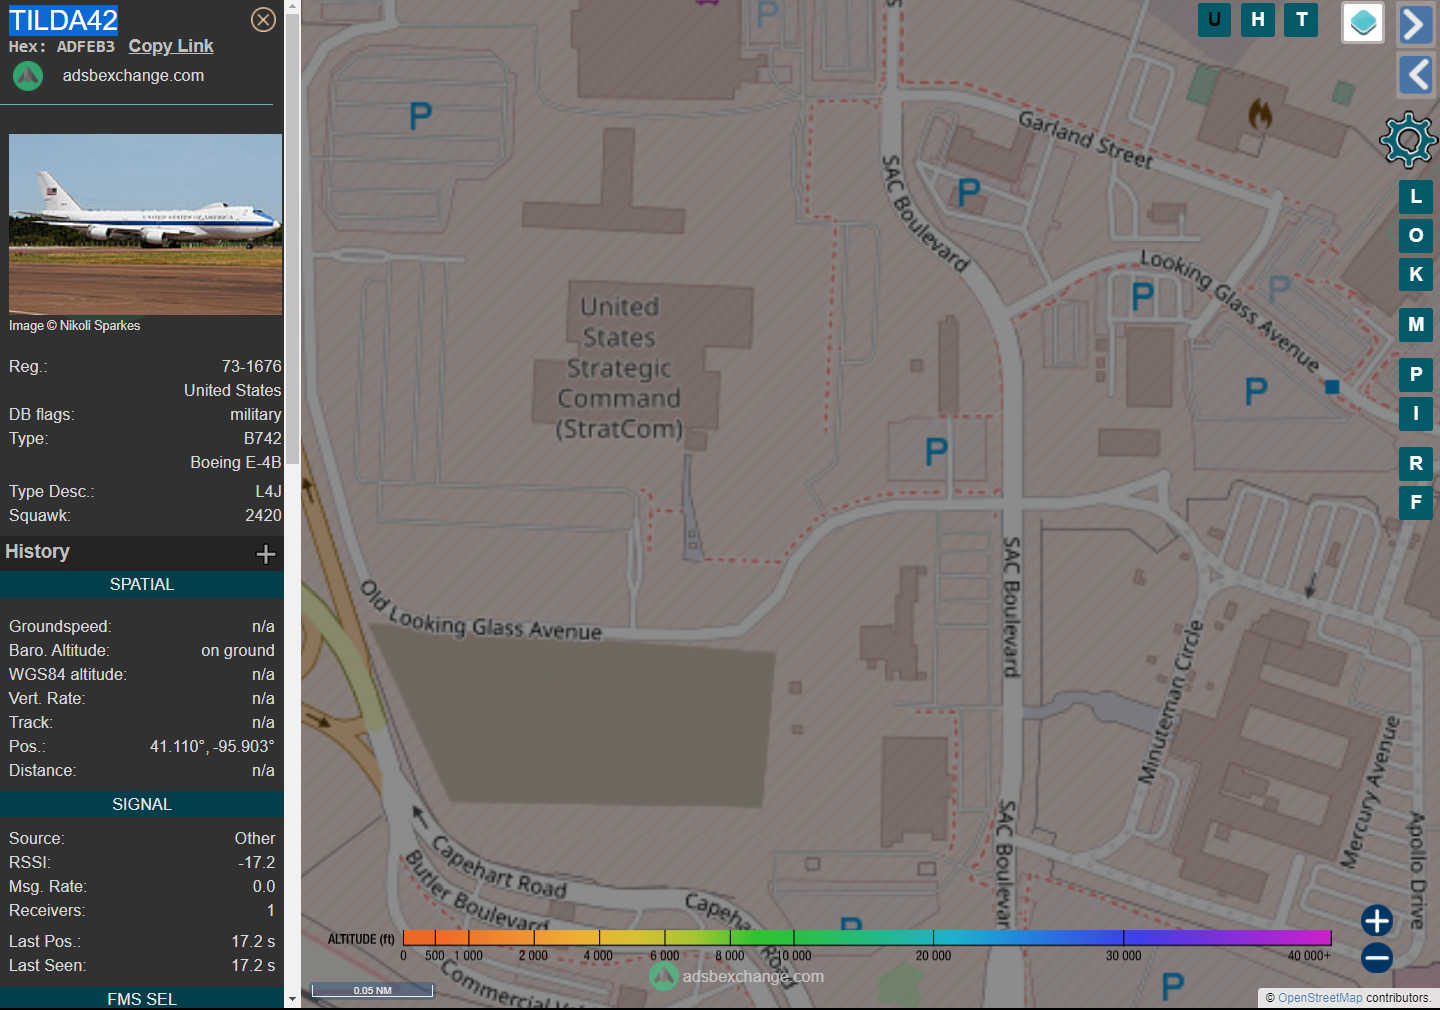Toggle the I map option button
Screen dimensions: 1440x1010
pyautogui.click(x=1416, y=414)
